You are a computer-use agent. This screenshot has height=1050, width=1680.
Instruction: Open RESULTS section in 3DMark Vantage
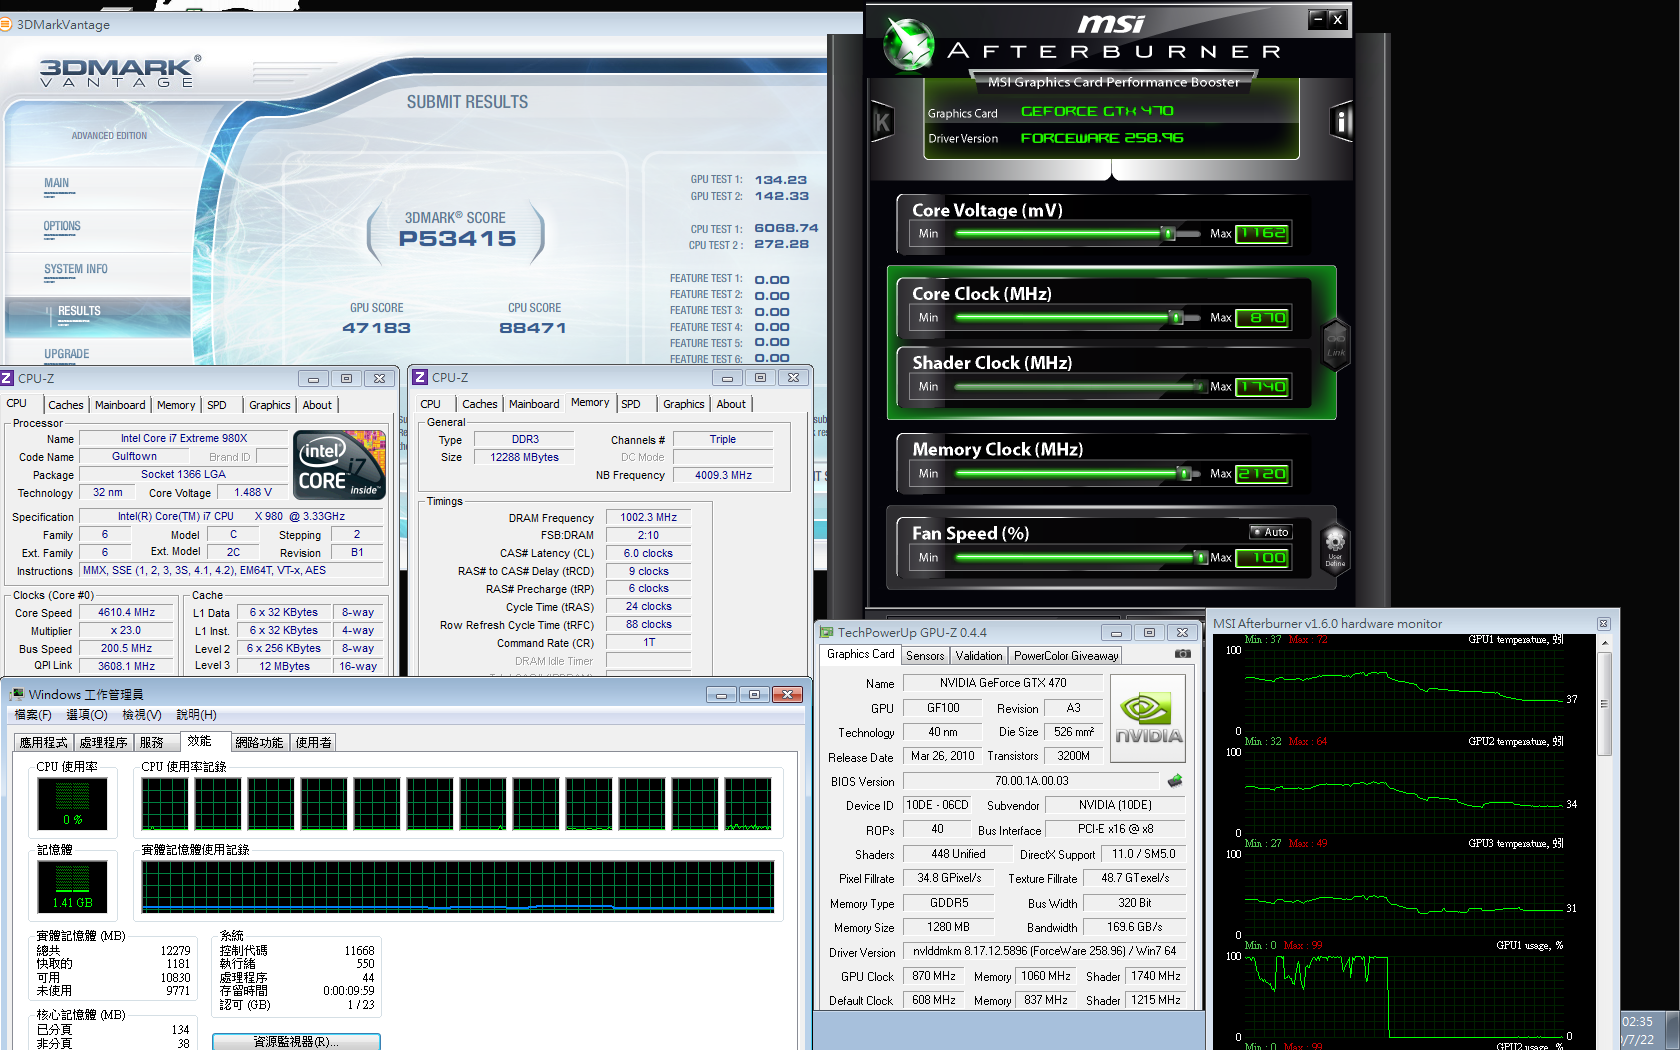(79, 311)
